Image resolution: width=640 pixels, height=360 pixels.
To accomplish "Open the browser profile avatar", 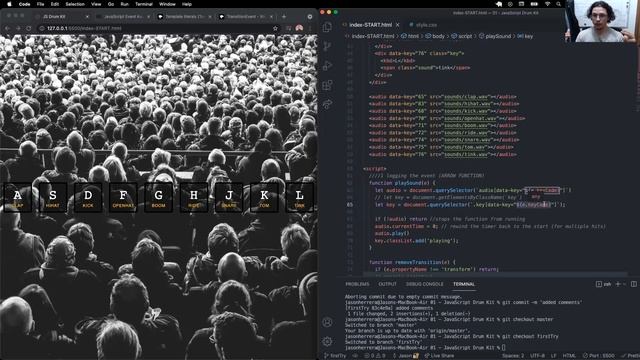I will pyautogui.click(x=299, y=28).
